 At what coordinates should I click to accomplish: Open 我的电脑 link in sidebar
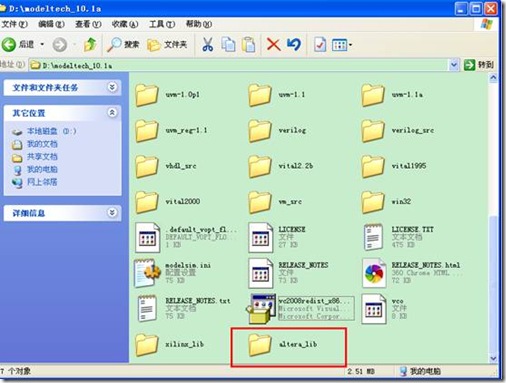(34, 169)
